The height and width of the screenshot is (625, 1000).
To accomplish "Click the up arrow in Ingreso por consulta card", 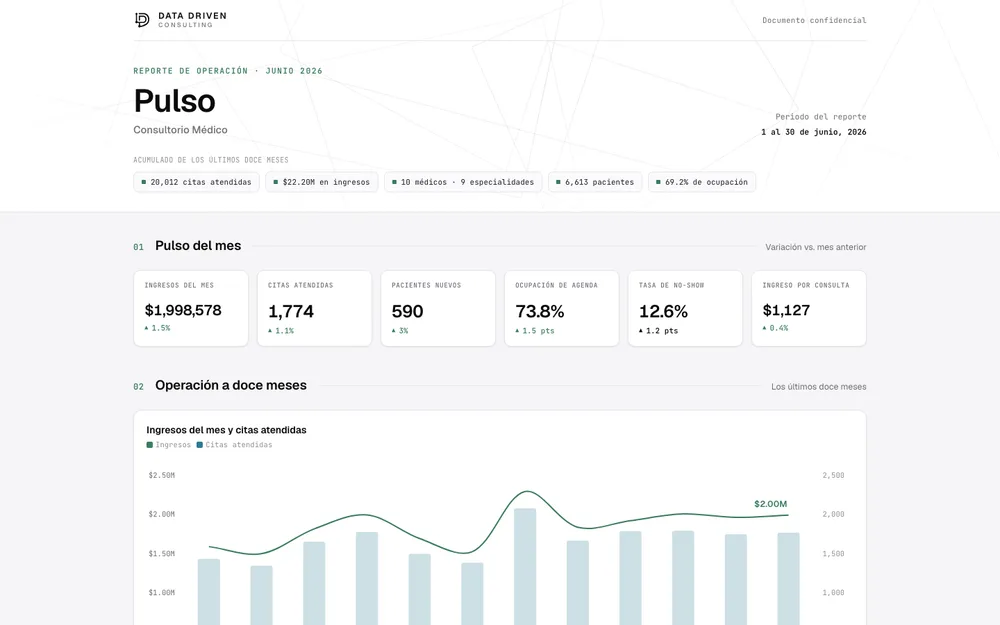I will click(765, 328).
